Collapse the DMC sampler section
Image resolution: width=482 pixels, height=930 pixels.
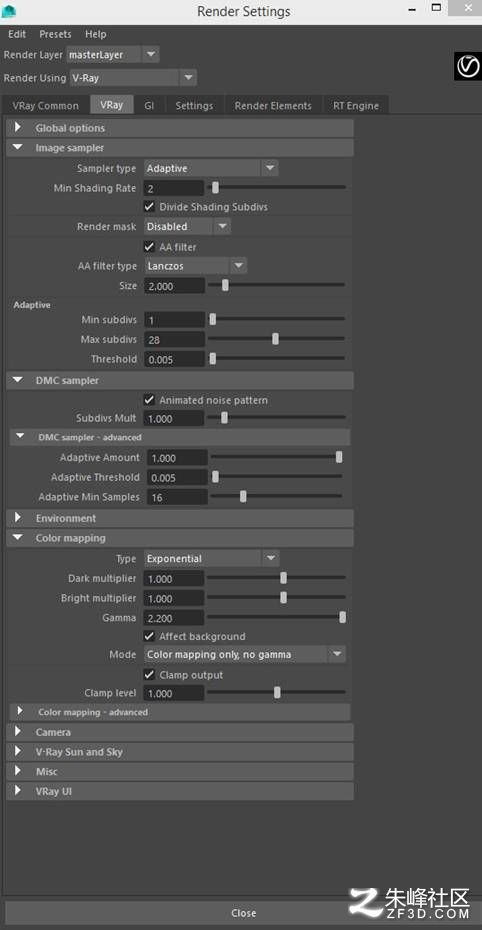click(x=180, y=381)
